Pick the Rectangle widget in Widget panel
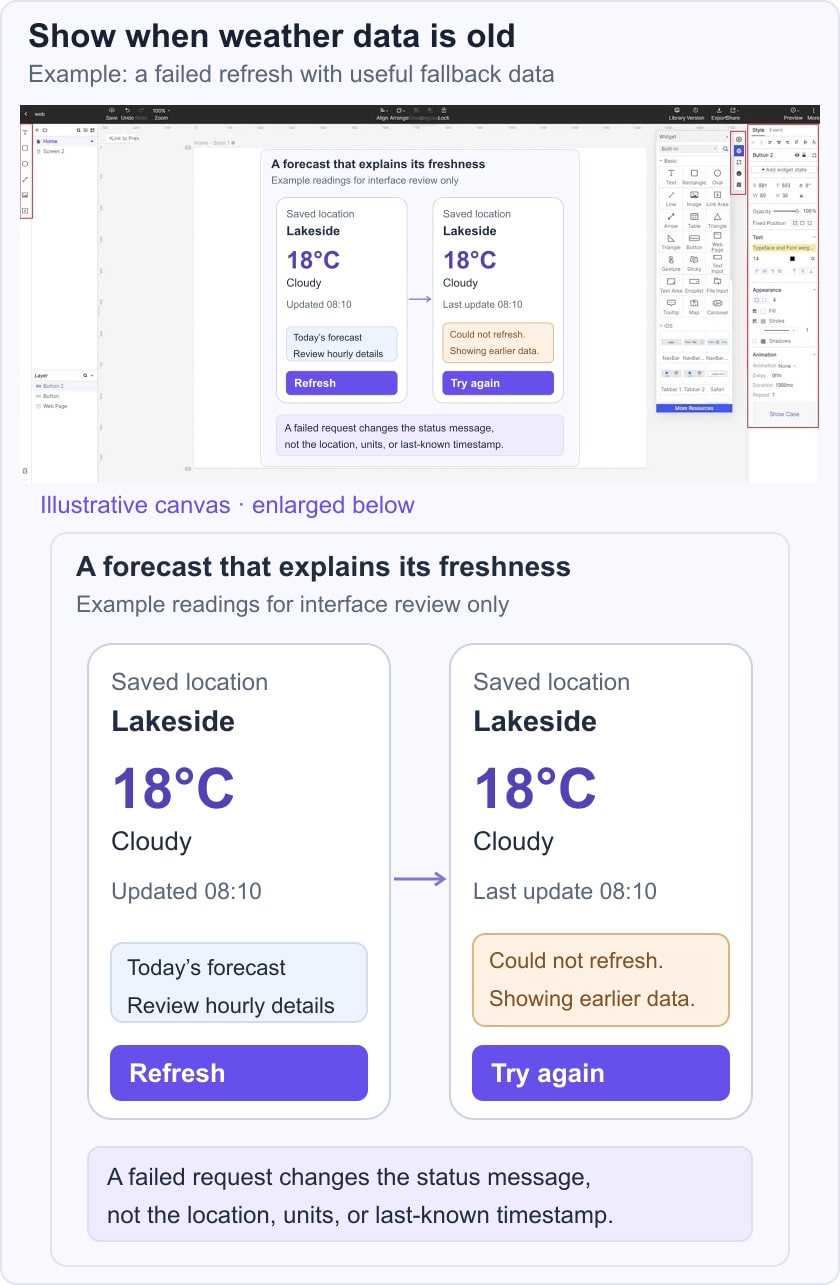Screen dimensions: 840x1285 coord(694,177)
